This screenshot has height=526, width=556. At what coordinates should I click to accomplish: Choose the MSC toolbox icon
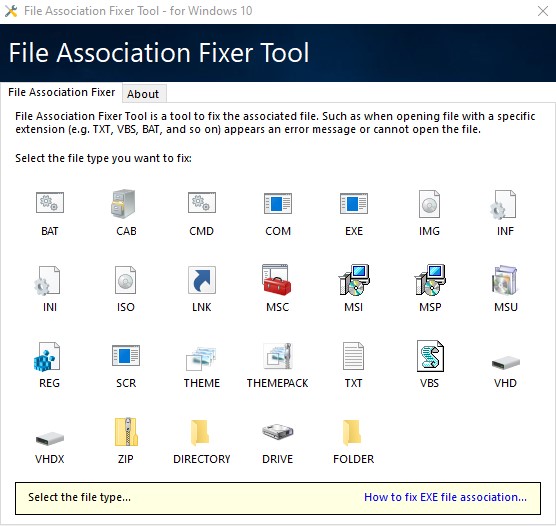(x=277, y=279)
